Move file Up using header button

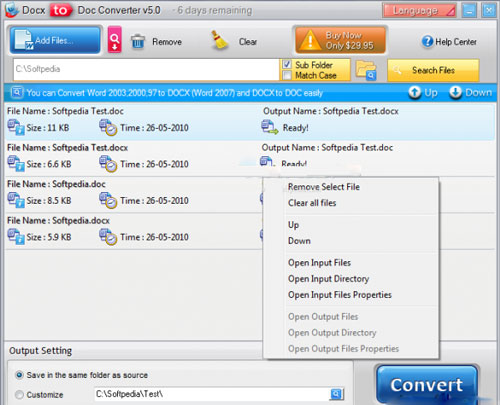point(423,92)
